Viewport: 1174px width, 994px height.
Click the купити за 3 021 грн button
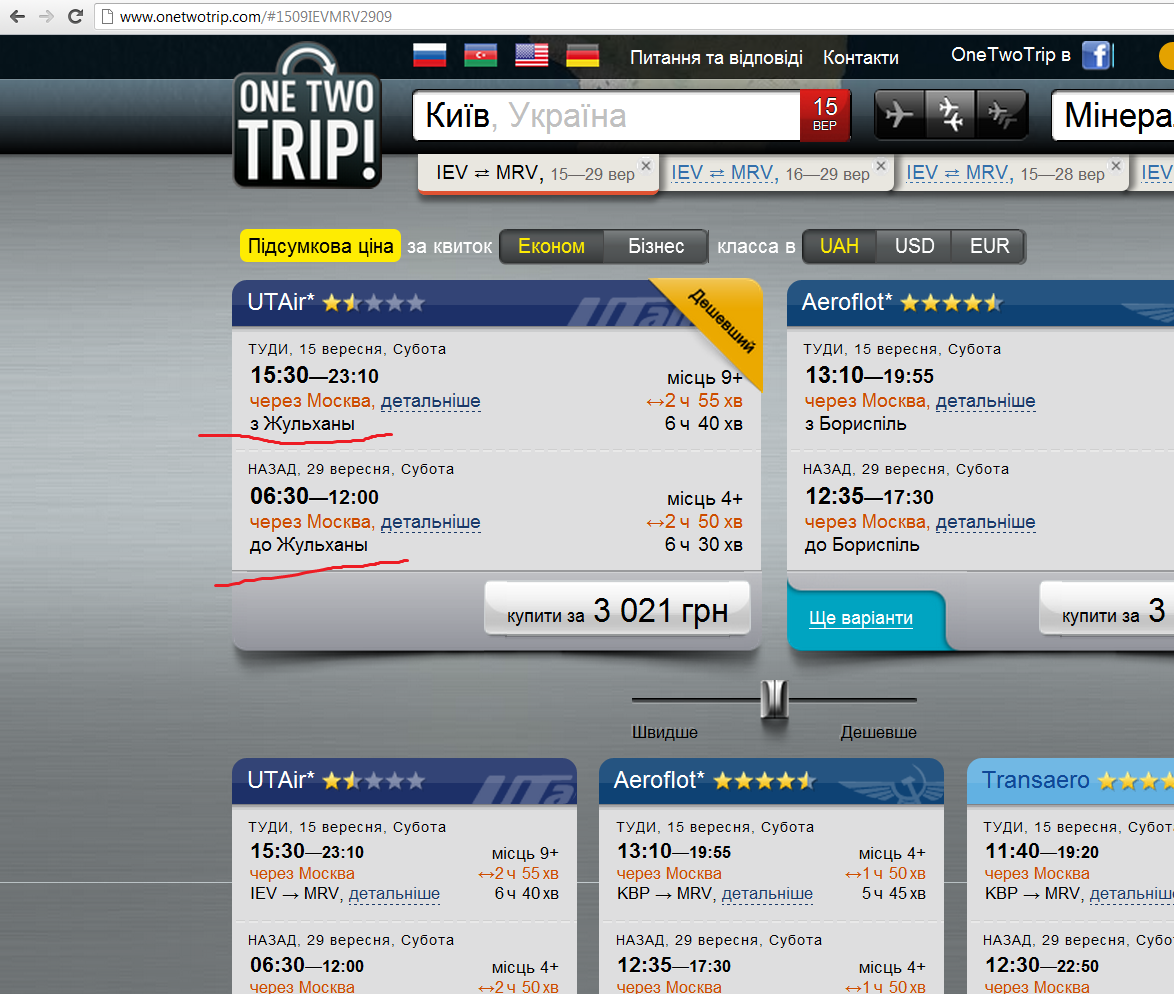tap(618, 609)
